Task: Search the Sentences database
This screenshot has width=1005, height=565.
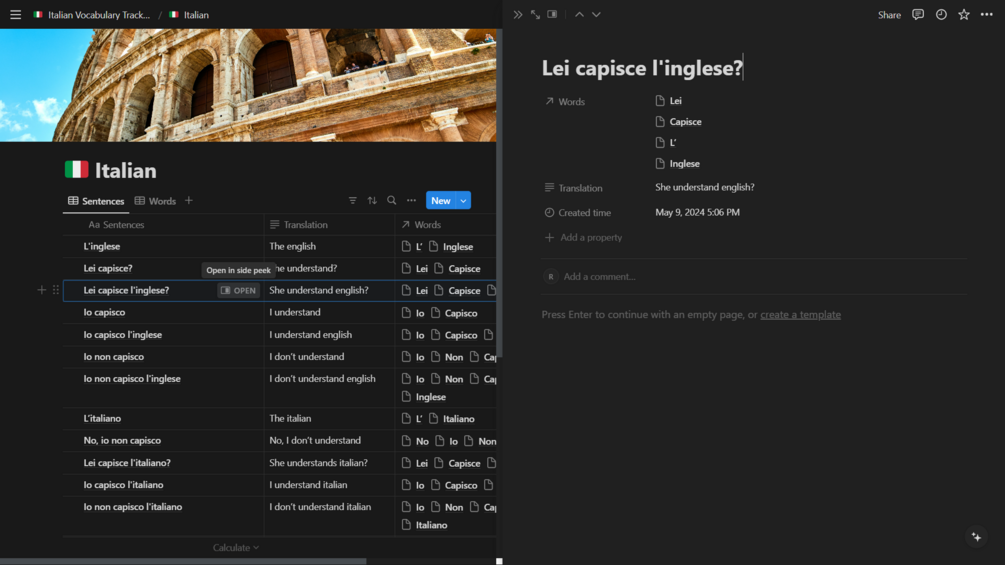Action: click(392, 201)
